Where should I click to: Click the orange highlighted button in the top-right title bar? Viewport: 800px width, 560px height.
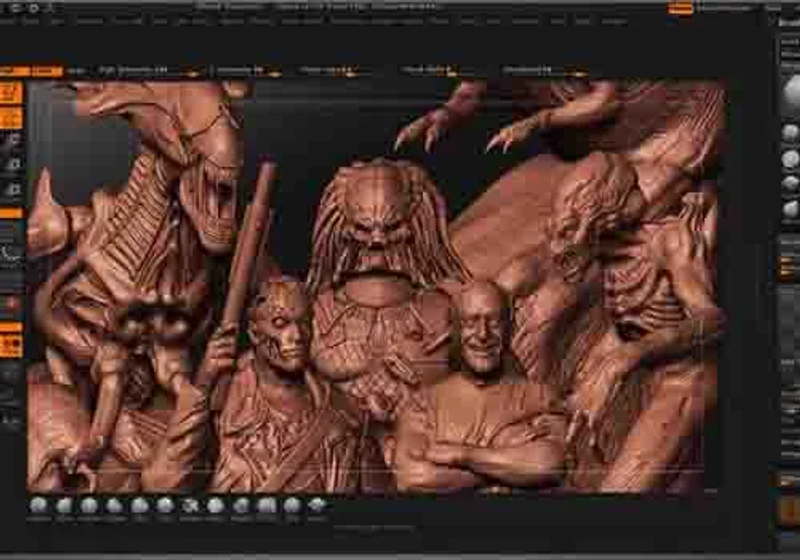680,8
